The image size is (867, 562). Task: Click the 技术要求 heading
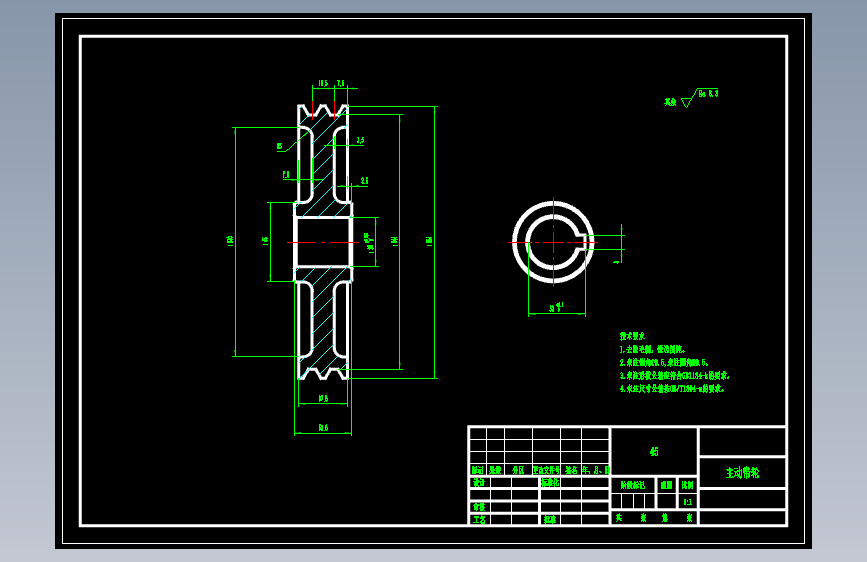point(632,336)
